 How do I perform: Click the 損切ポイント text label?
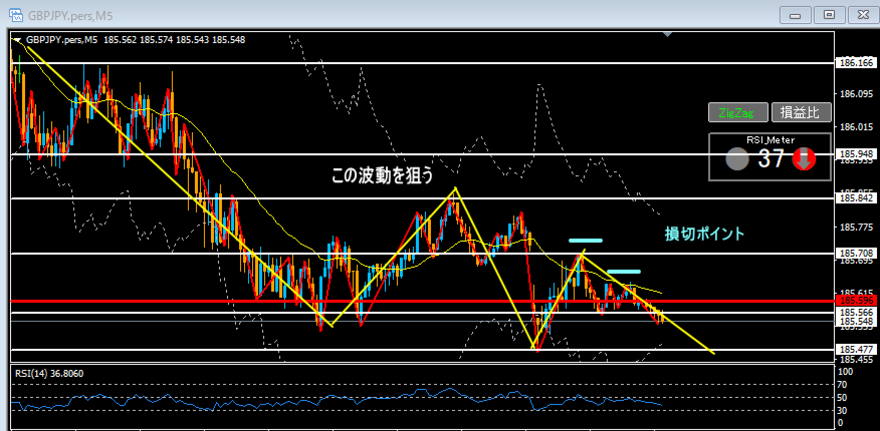705,234
